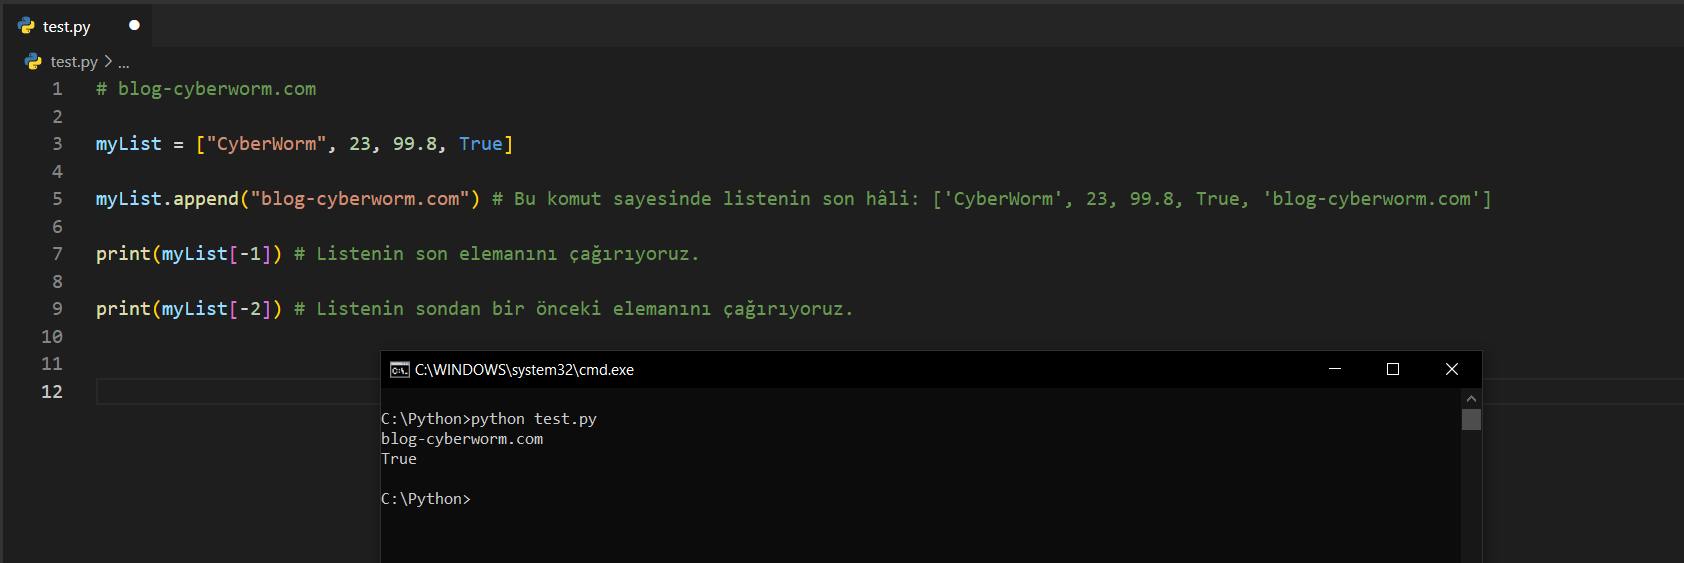Screen dimensions: 1684x563
Task: Expand the breadcrumb chevron after test.py
Action: pos(108,62)
